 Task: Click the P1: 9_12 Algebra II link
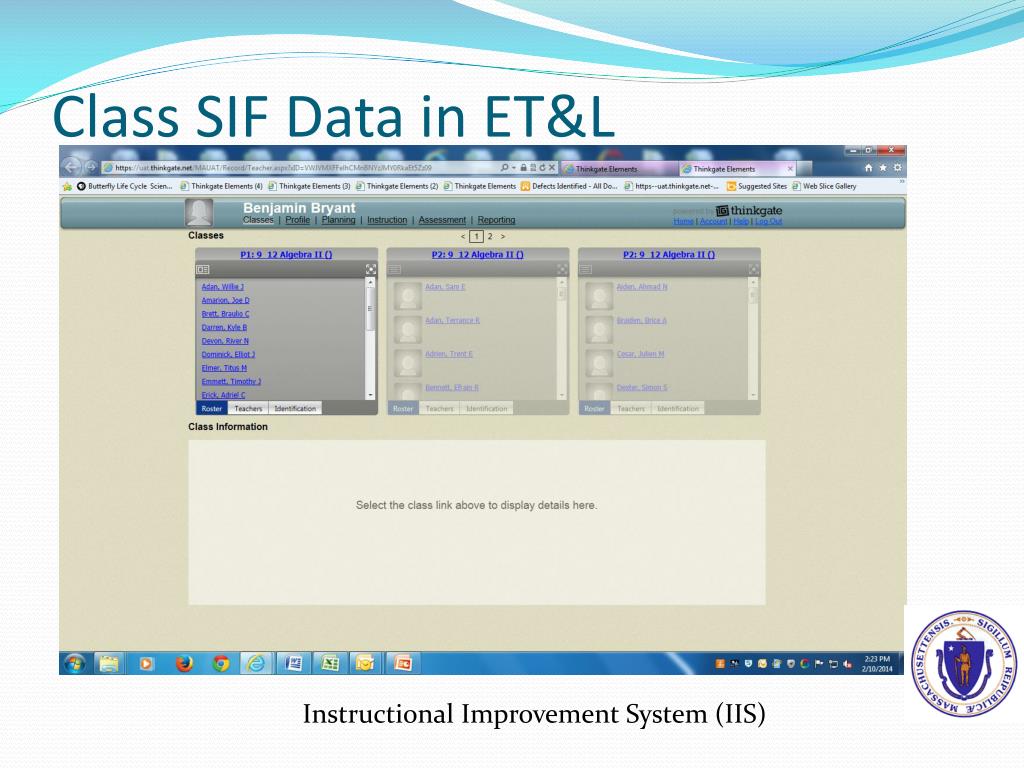click(286, 255)
